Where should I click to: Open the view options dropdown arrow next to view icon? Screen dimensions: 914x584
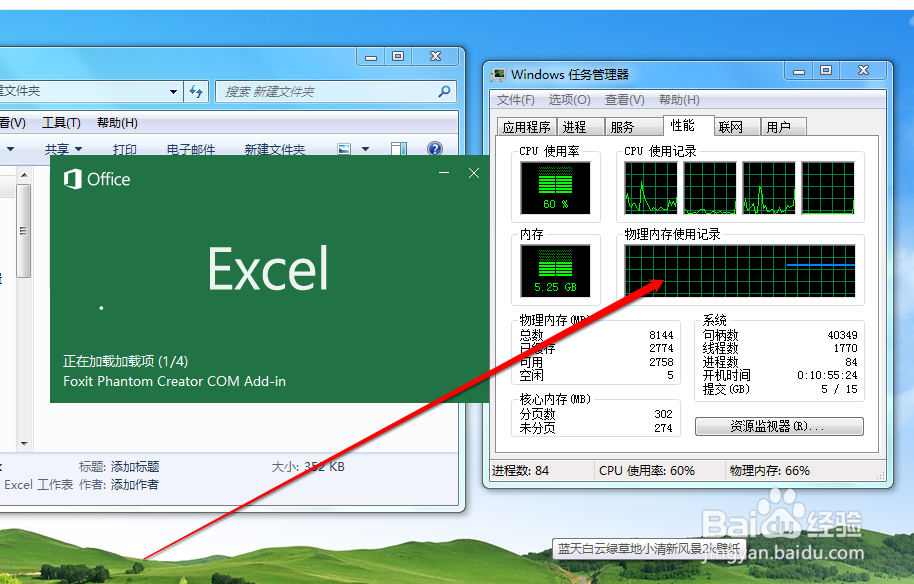click(365, 149)
